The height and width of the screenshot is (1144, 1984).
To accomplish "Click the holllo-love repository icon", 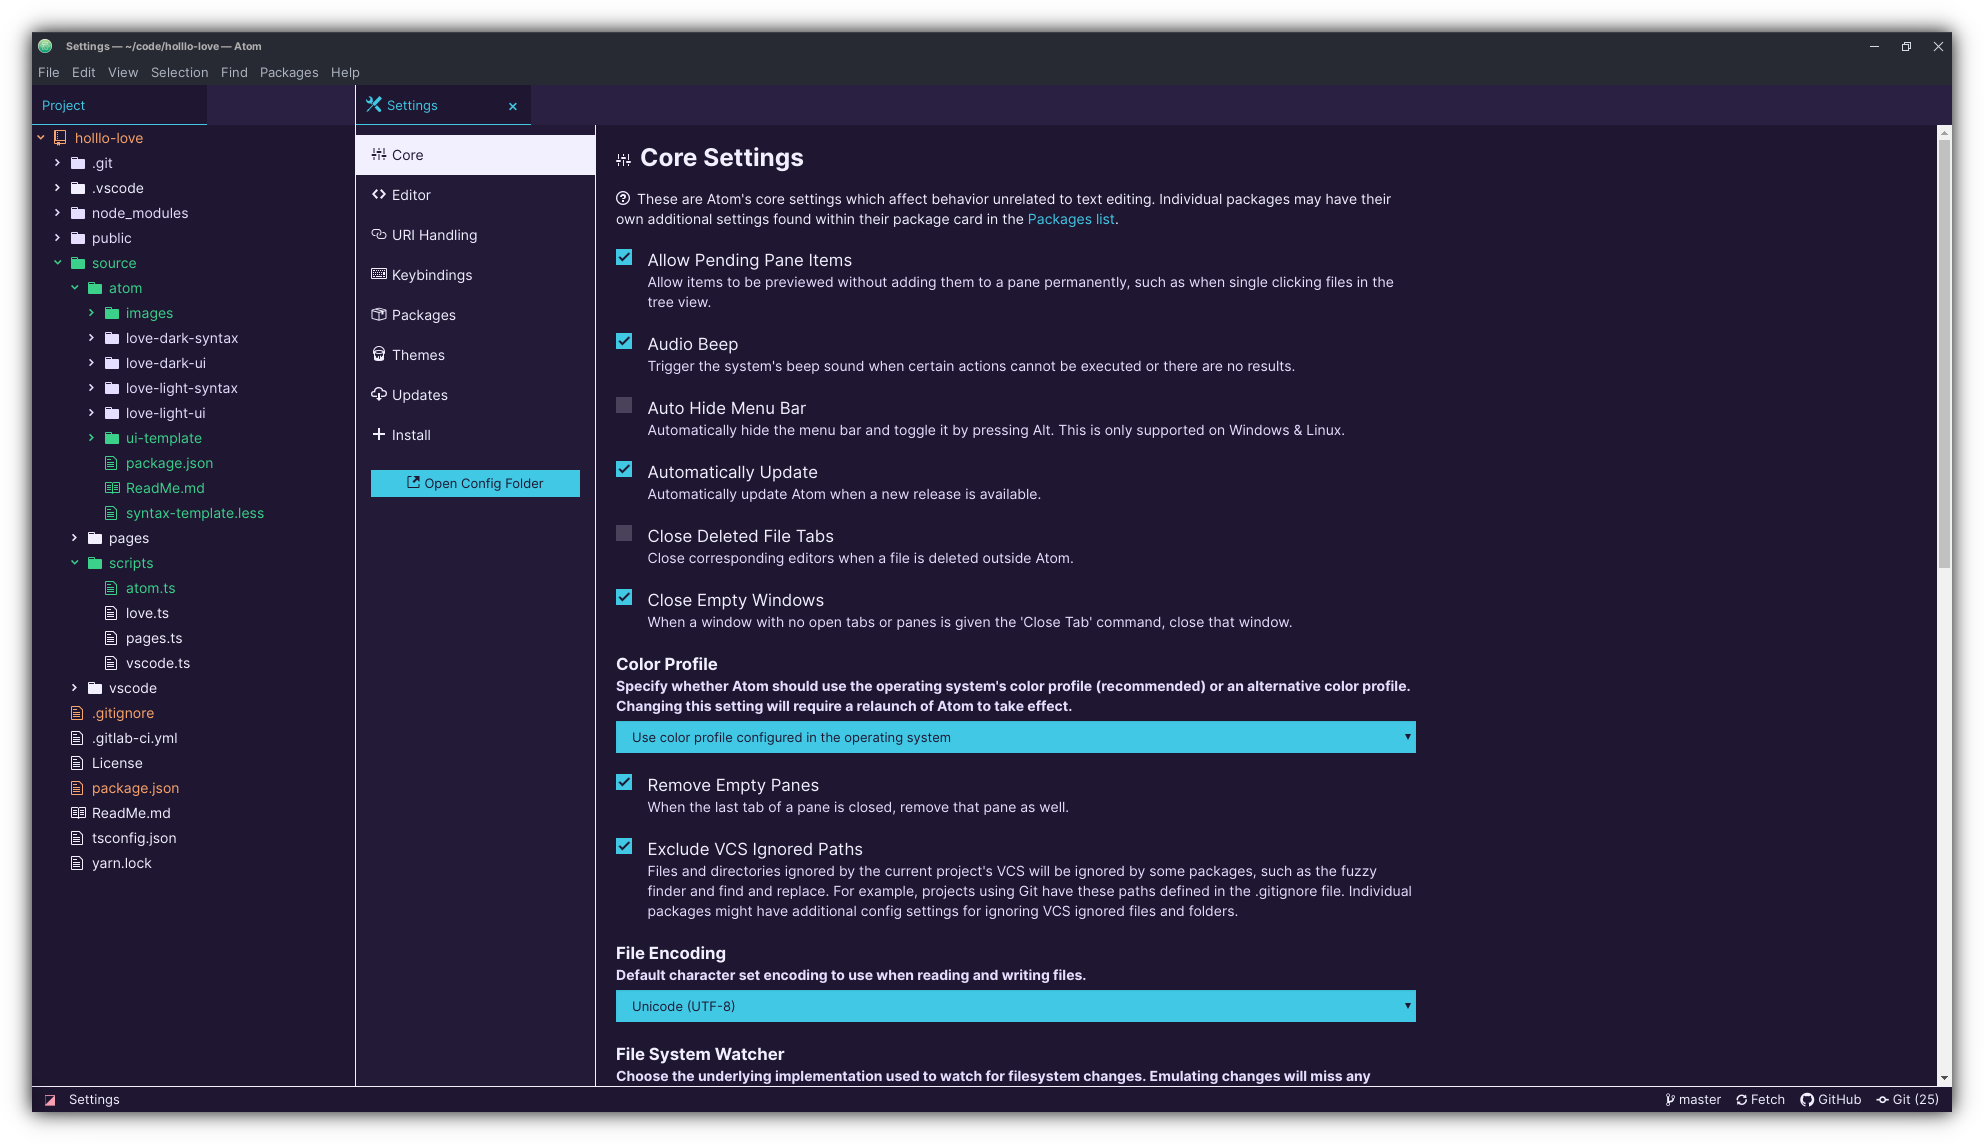I will (60, 138).
